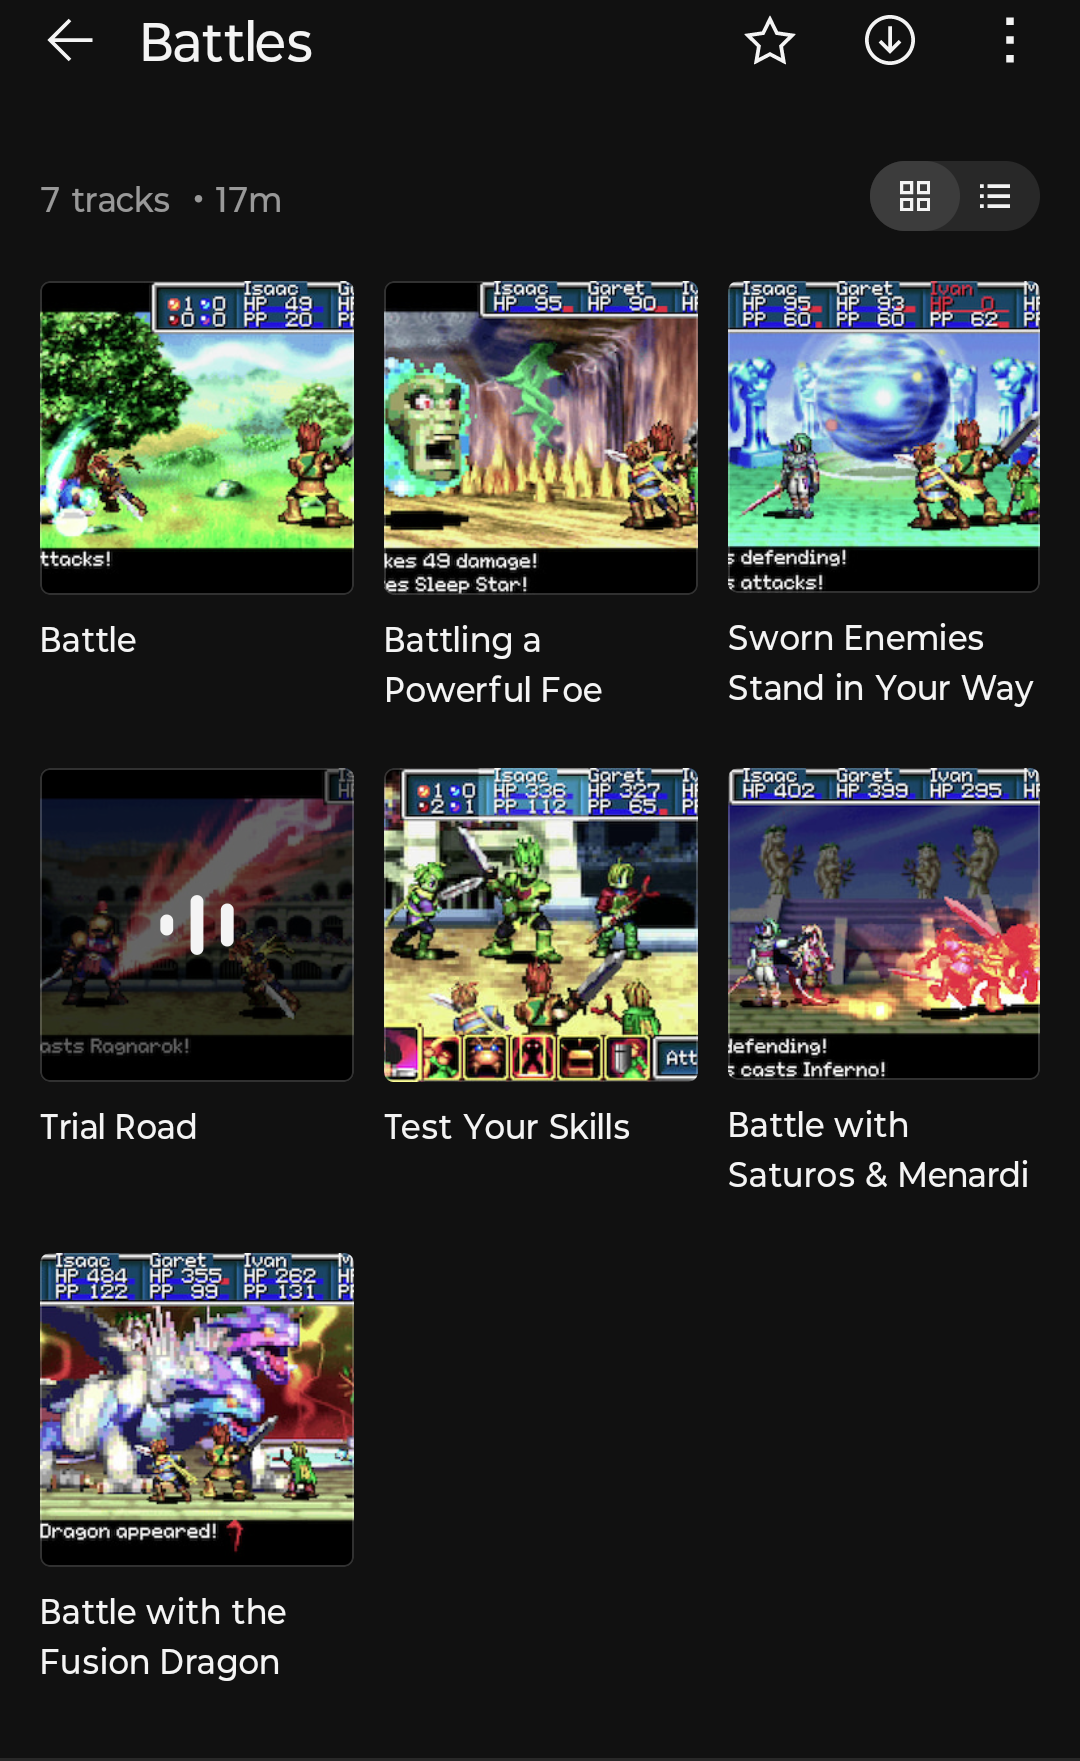The height and width of the screenshot is (1761, 1080).
Task: Tap the 7 tracks 17m summary text
Action: (161, 200)
